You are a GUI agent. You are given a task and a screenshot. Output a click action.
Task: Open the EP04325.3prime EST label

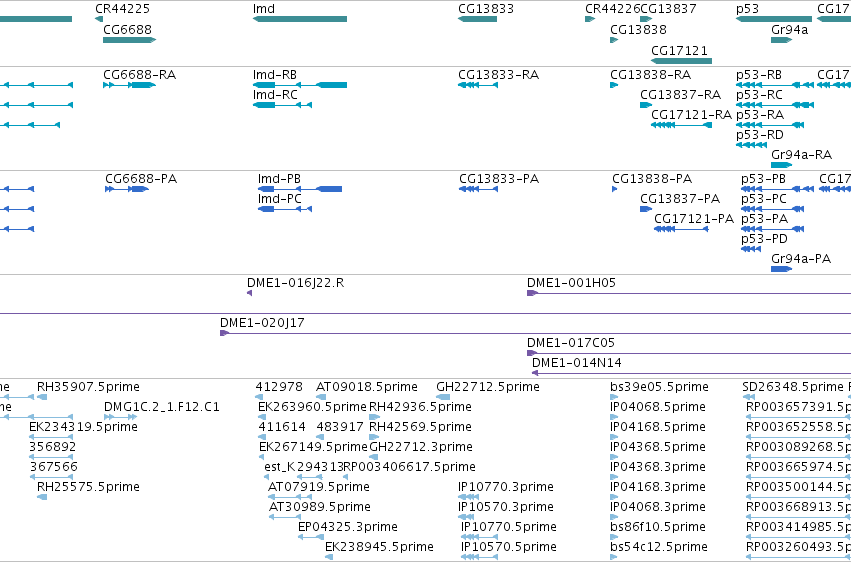[347, 527]
